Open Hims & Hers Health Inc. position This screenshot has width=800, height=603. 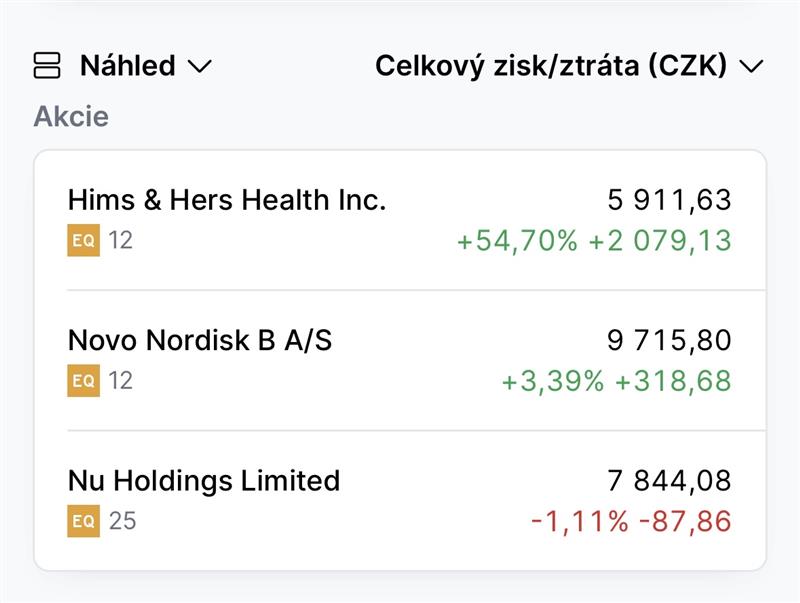tap(226, 200)
